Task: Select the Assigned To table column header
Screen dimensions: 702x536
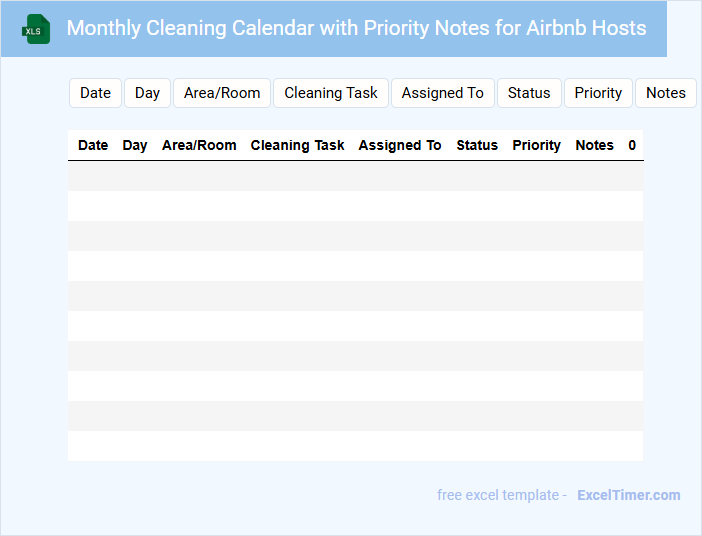Action: [400, 145]
